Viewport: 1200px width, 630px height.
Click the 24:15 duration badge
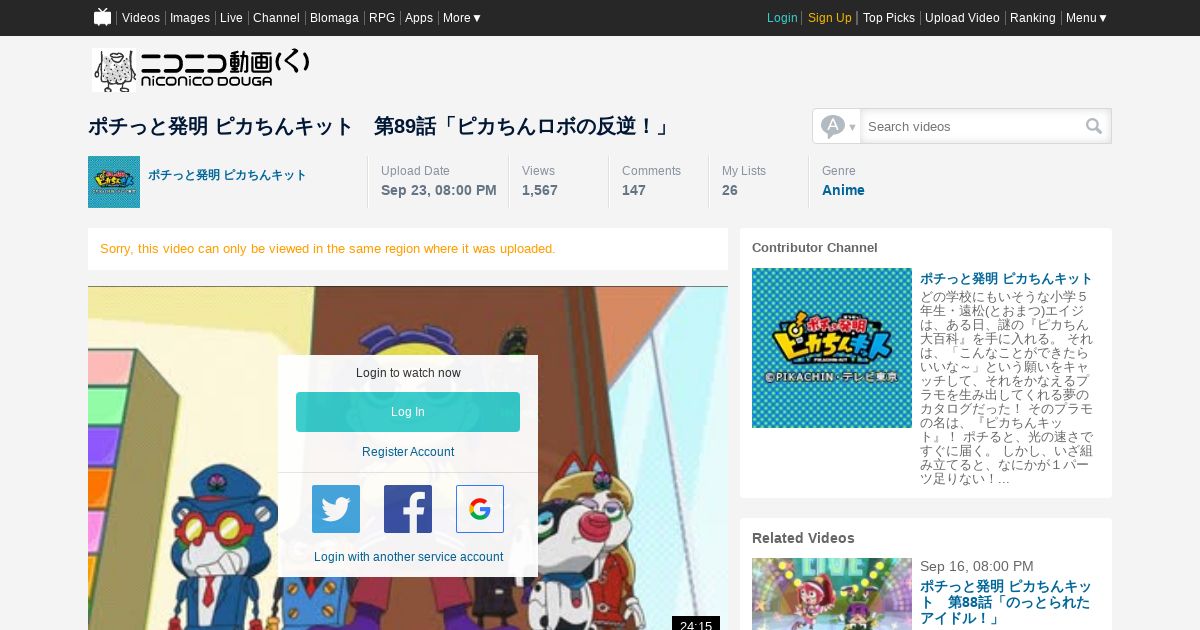[x=696, y=624]
